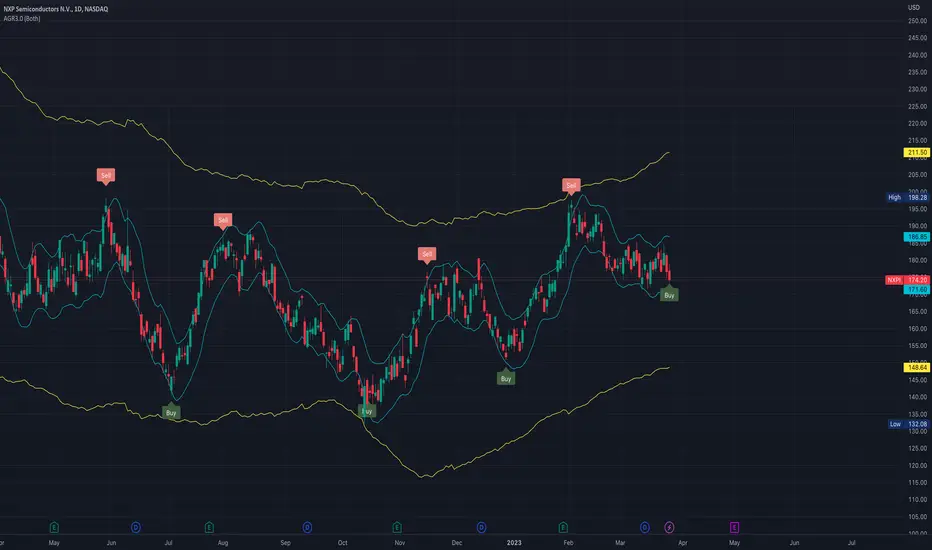Click the green earnings E marker near May 2022
This screenshot has height=550, width=932.
(54, 527)
